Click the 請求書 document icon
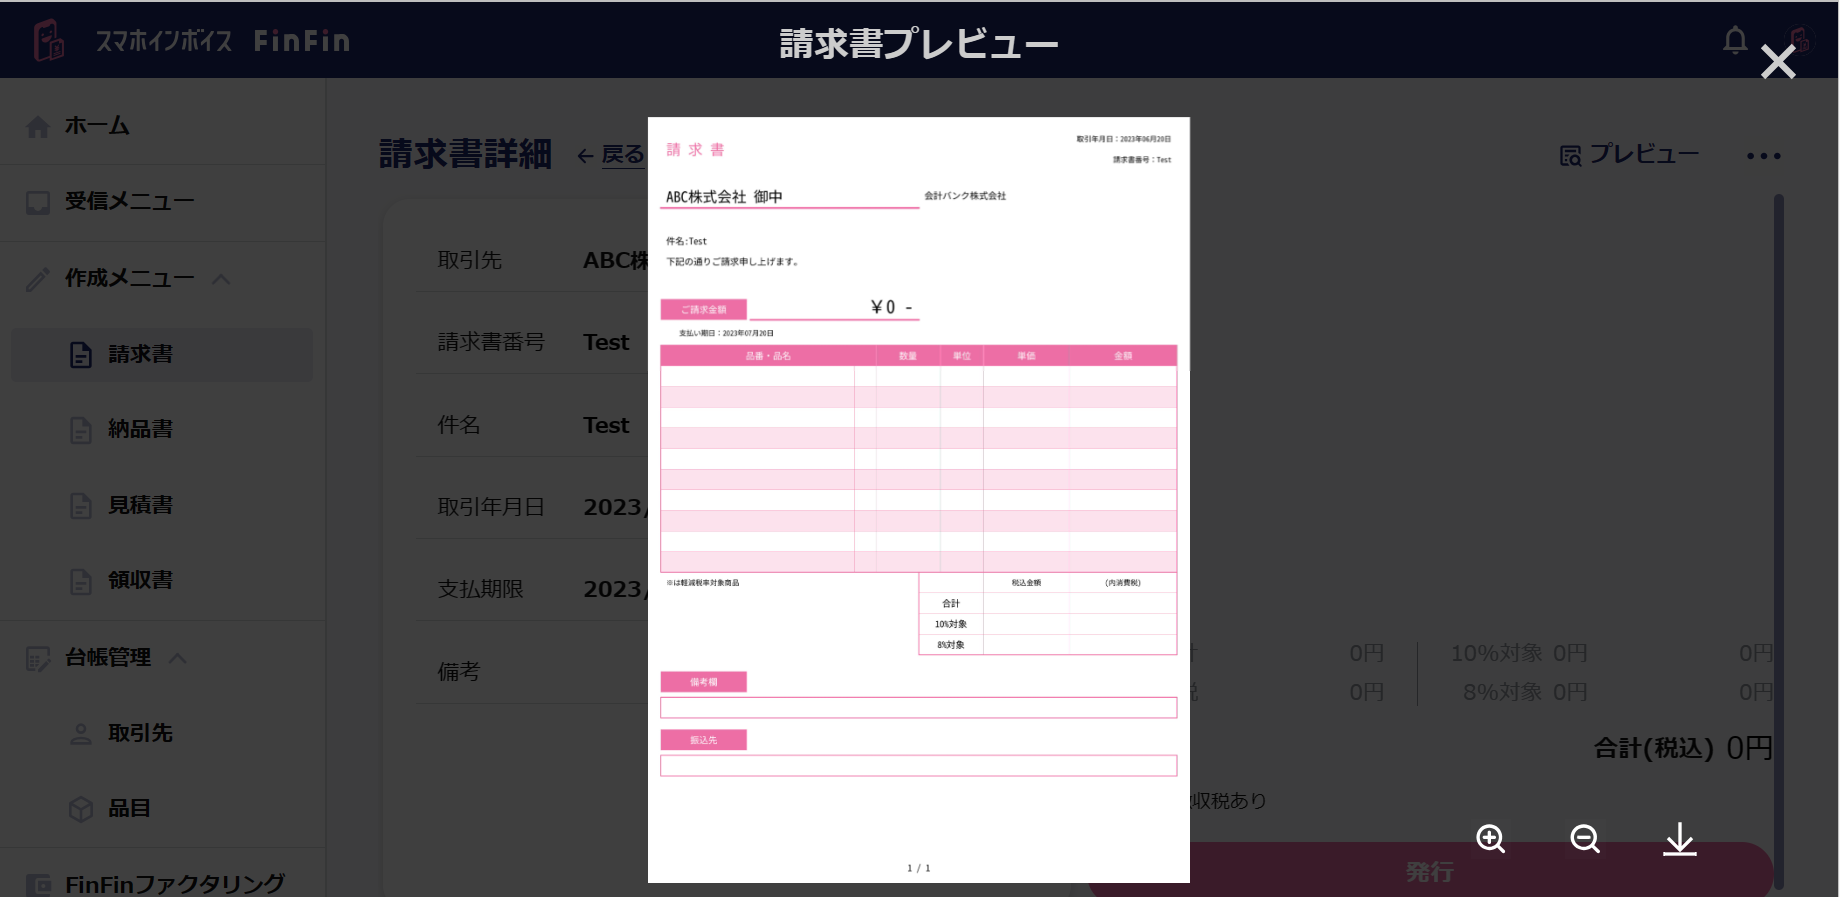This screenshot has width=1840, height=897. 81,355
